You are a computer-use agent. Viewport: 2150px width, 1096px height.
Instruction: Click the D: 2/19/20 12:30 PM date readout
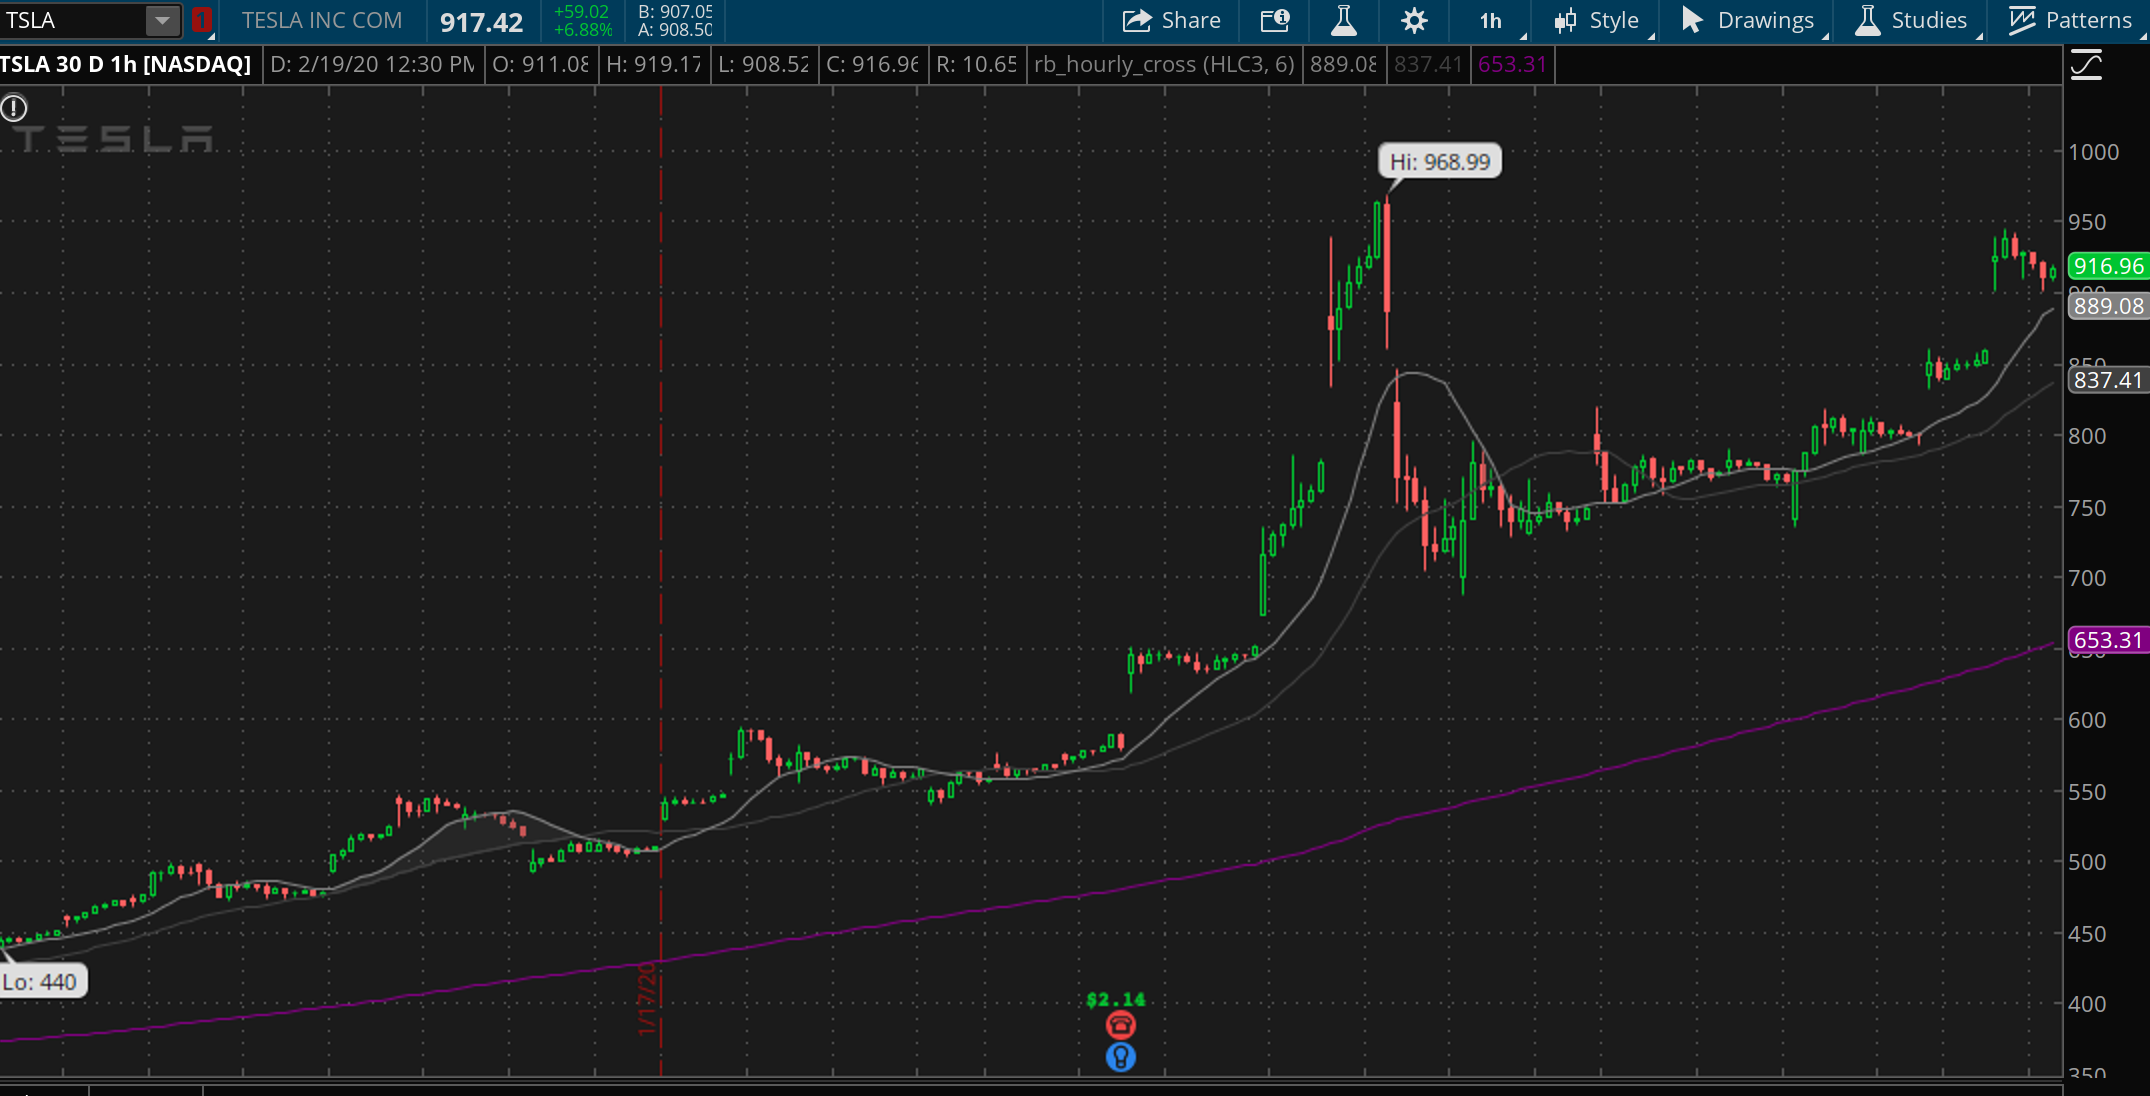pos(373,64)
